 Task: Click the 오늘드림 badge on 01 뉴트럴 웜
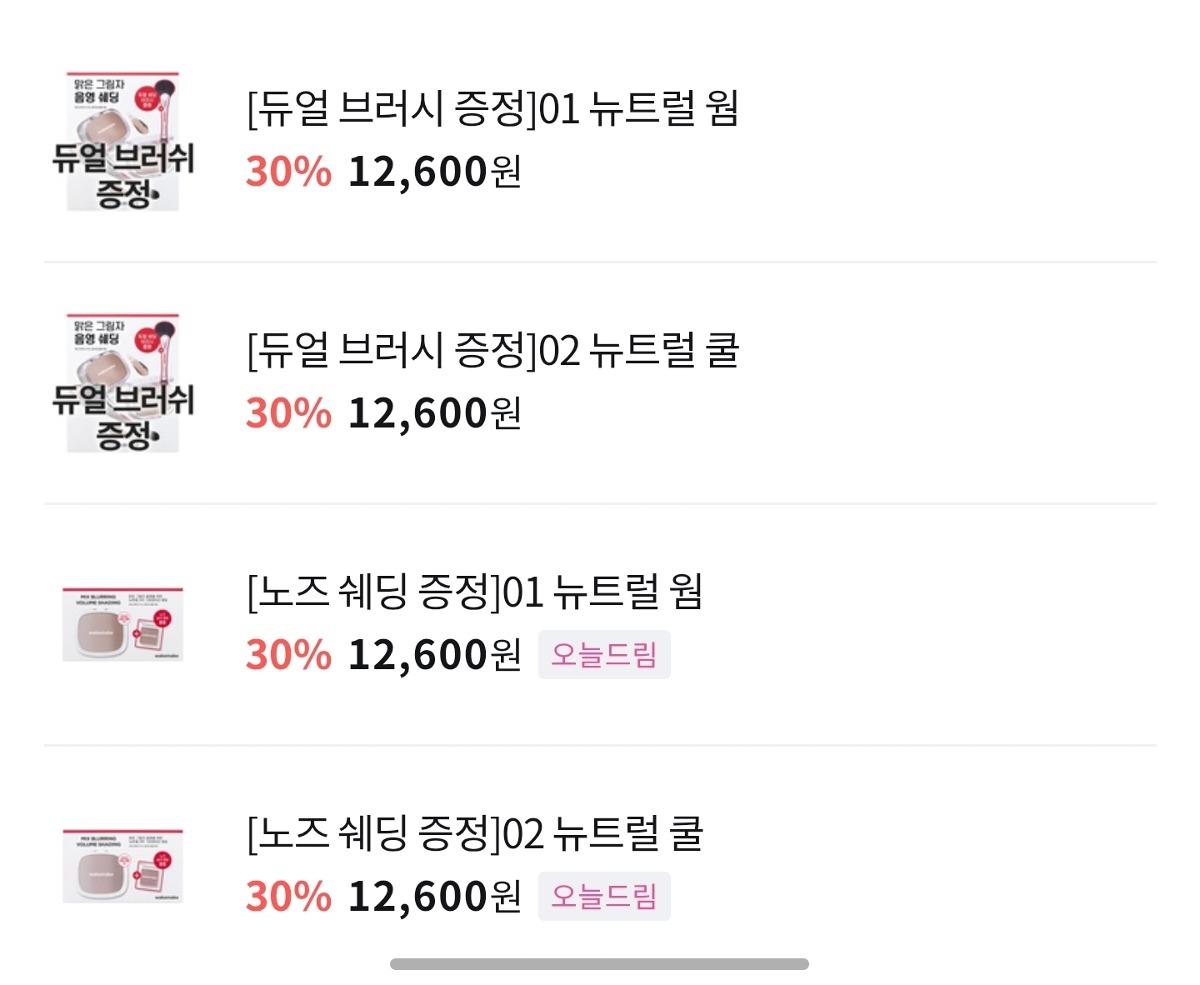point(604,655)
